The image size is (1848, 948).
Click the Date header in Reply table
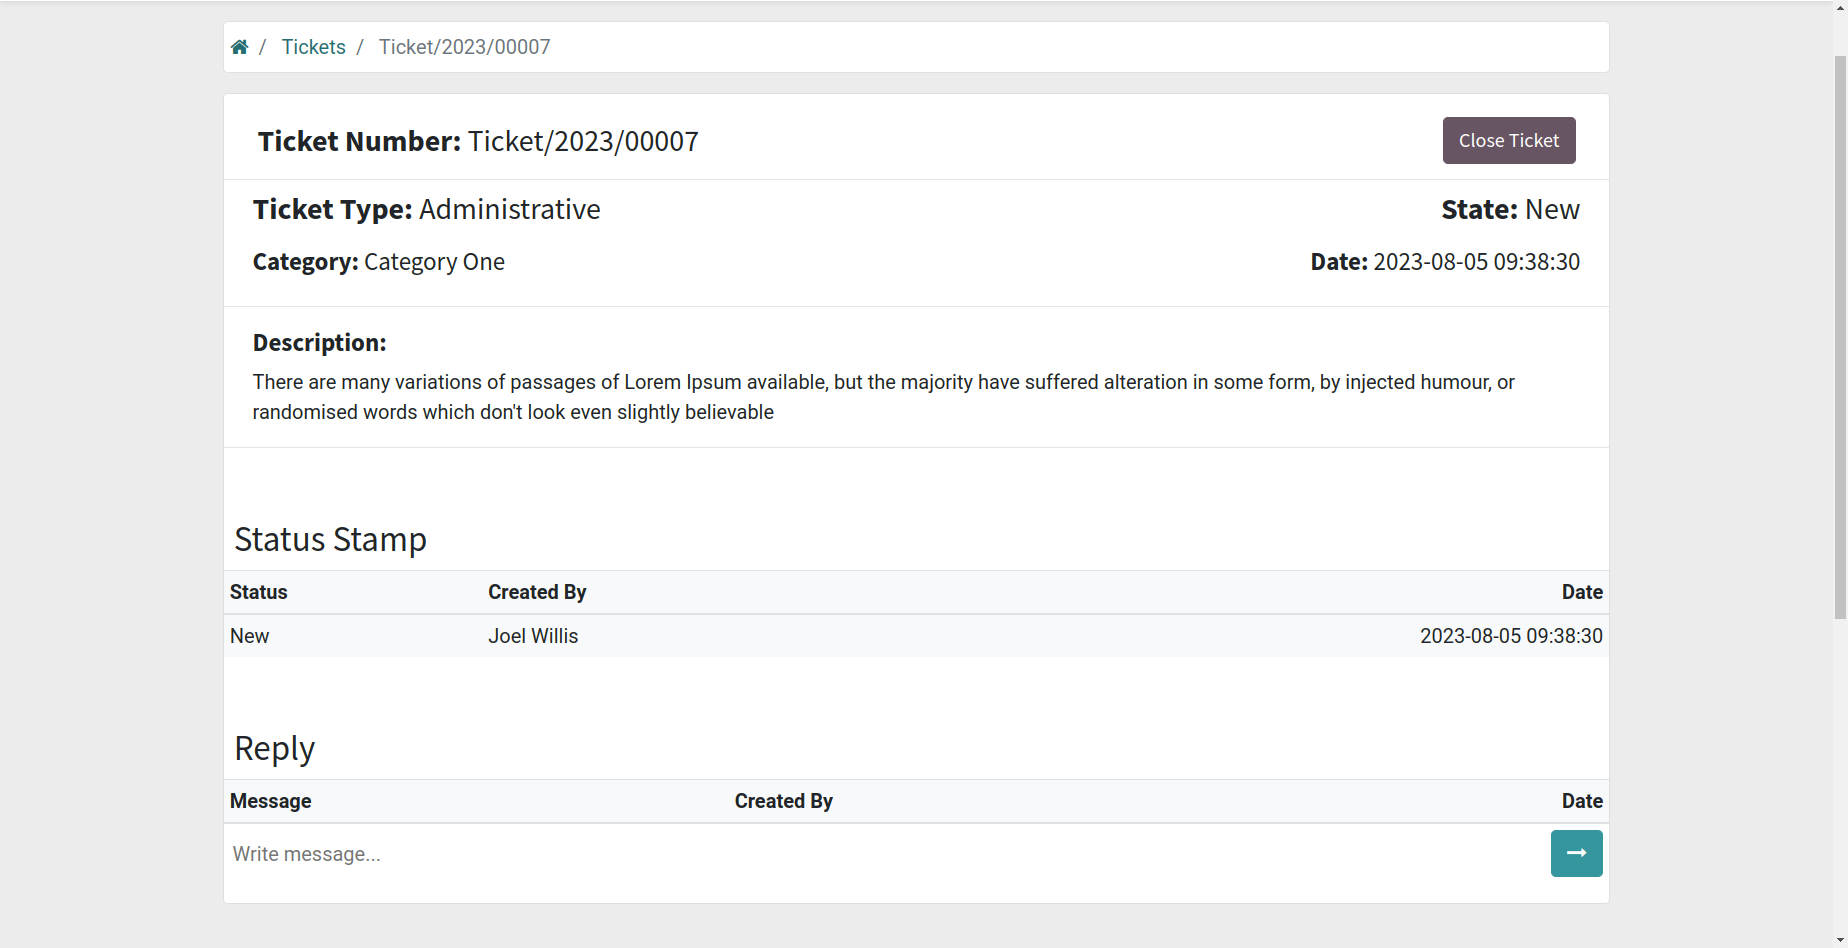(1582, 801)
